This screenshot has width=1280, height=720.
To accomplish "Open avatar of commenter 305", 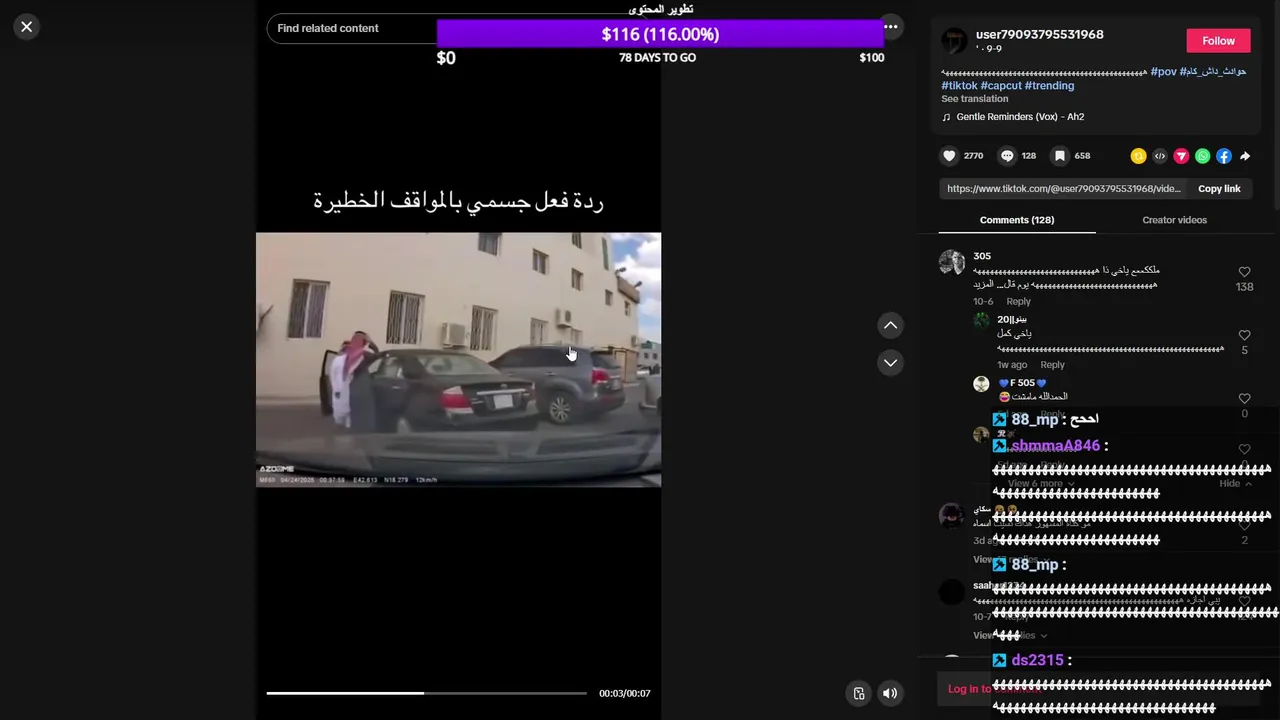I will pos(951,262).
